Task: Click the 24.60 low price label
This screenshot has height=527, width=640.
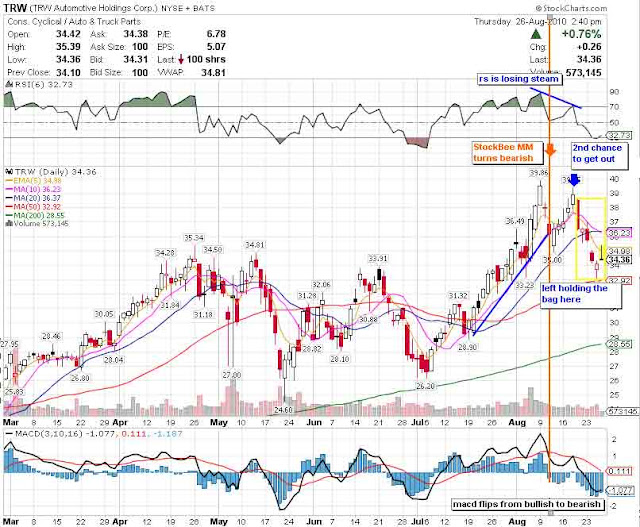Action: pos(283,409)
